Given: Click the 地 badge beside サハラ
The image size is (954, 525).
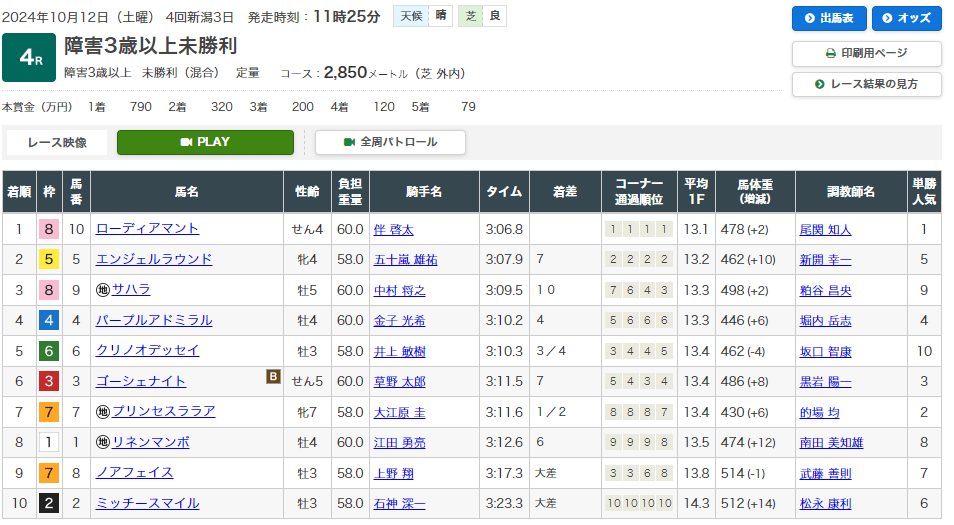Looking at the screenshot, I should [x=102, y=290].
